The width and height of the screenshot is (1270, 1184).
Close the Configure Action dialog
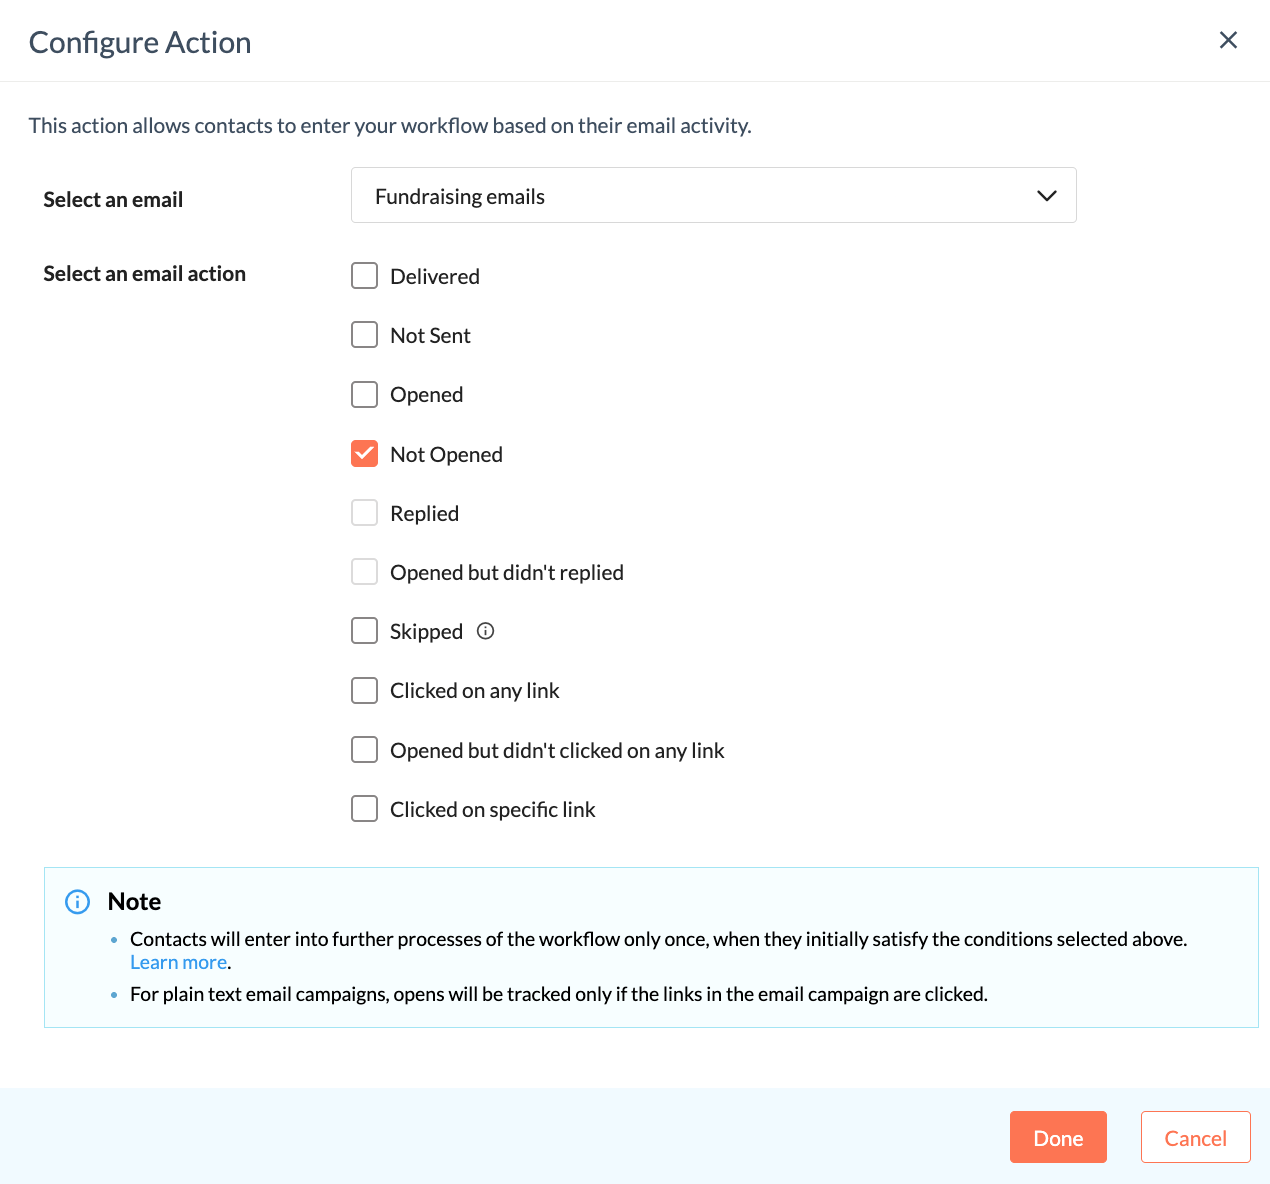point(1228,40)
